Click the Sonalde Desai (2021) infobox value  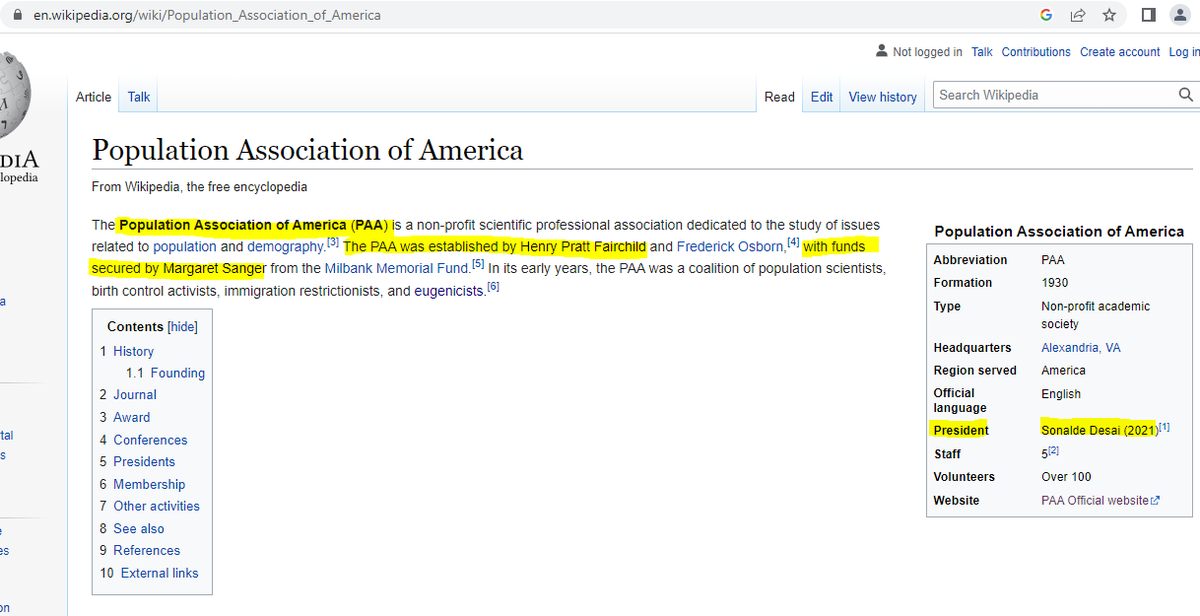1099,430
